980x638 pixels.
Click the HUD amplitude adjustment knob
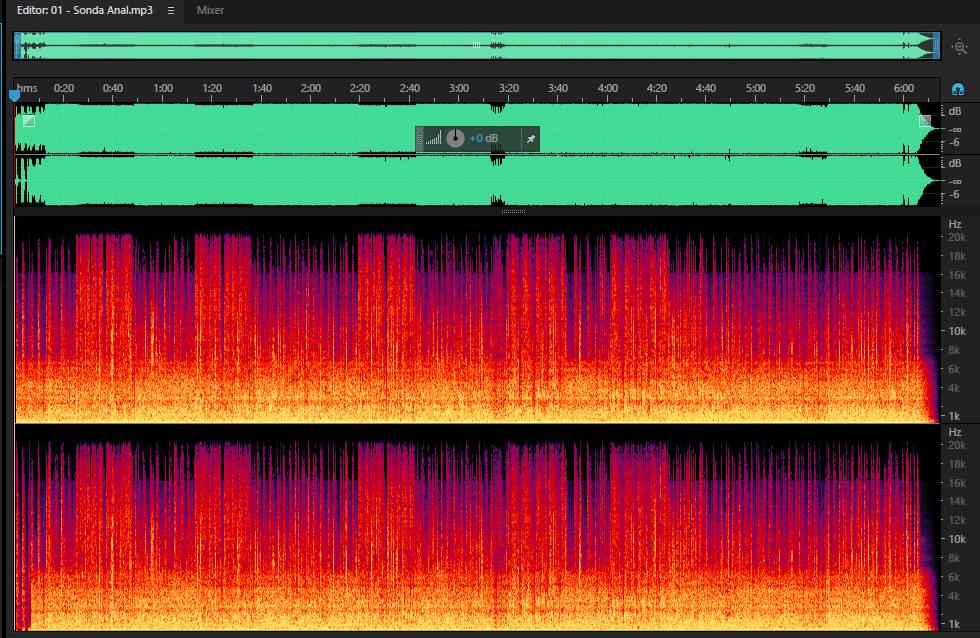(x=455, y=138)
